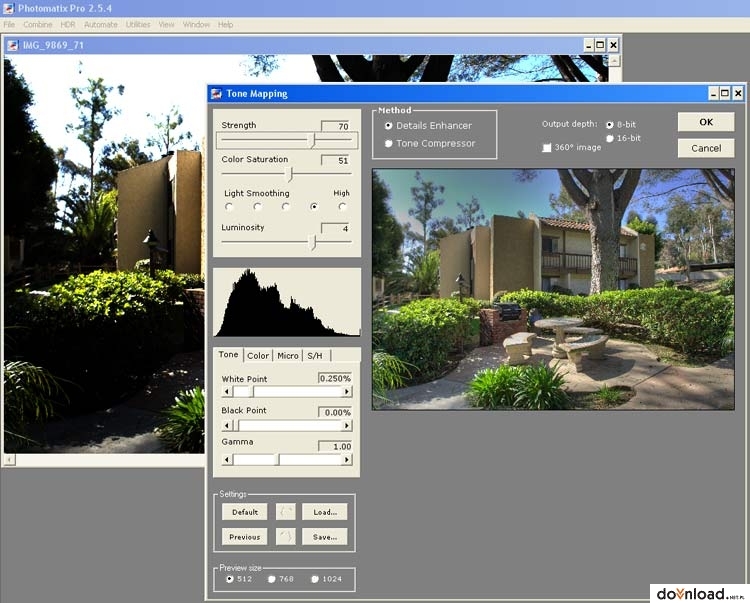
Task: Click the Save... settings button
Action: pos(325,537)
